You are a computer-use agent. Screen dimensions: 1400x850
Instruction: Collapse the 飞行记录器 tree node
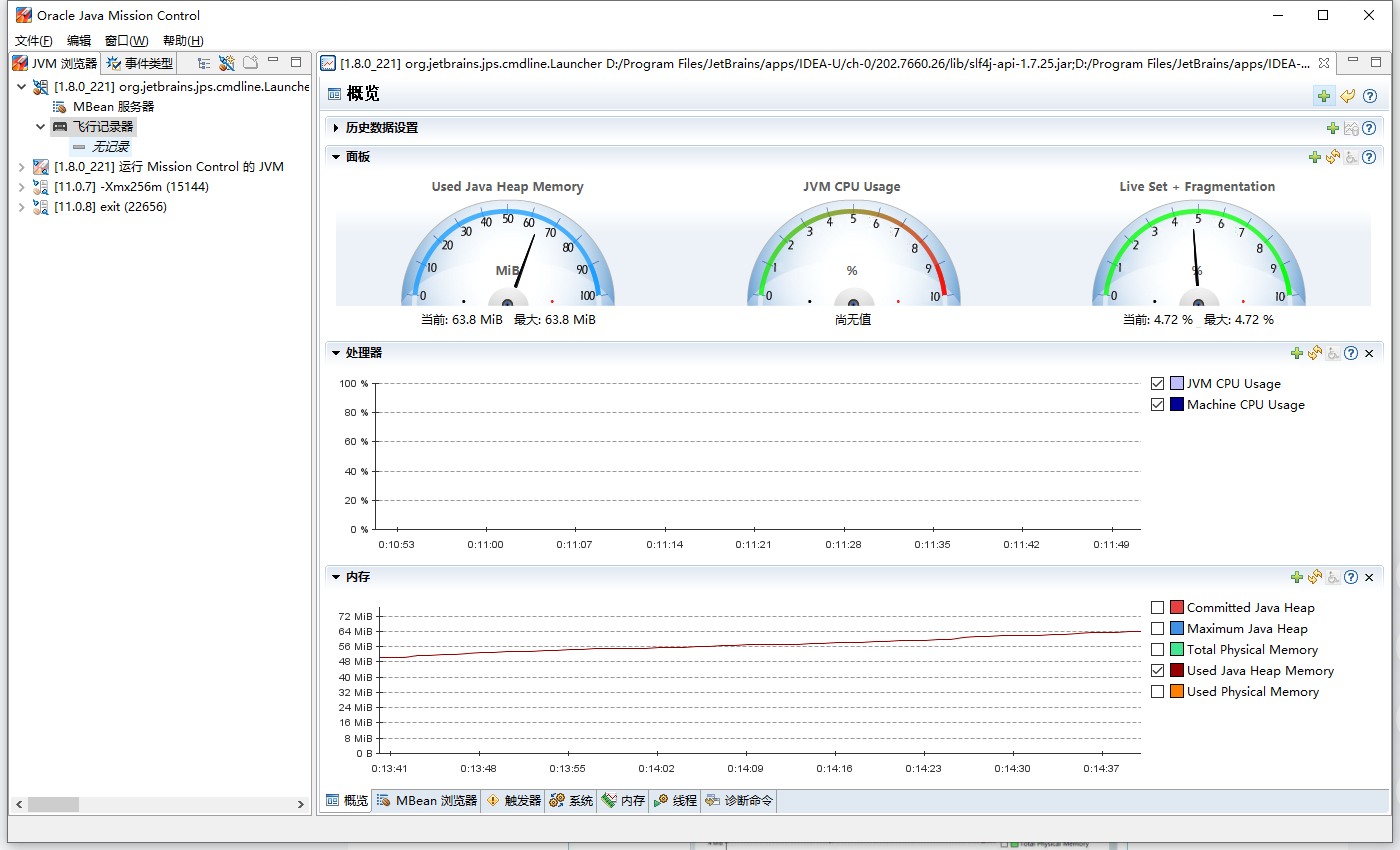[40, 127]
